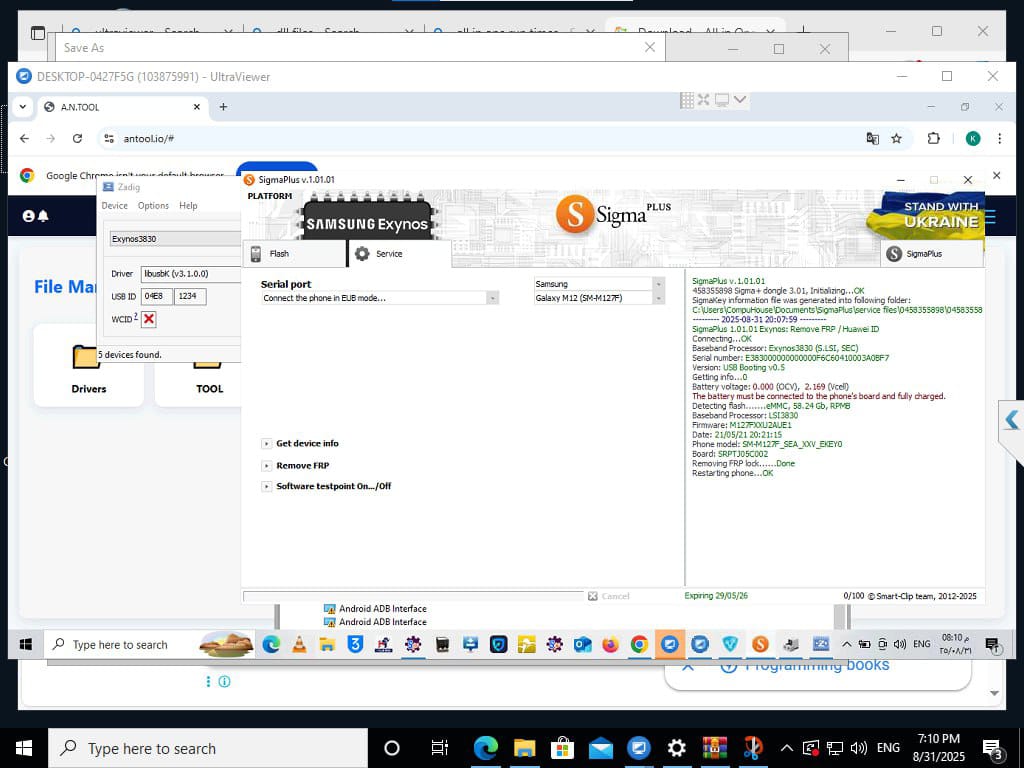Open the Drivers folder card
The image size is (1024, 768).
[x=88, y=366]
